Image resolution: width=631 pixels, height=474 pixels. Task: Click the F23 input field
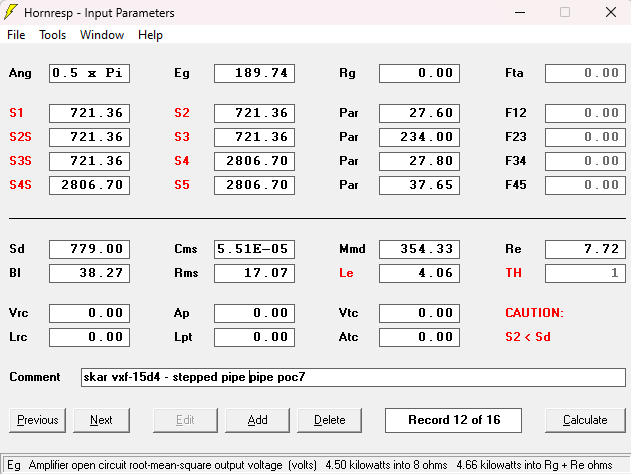[586, 137]
